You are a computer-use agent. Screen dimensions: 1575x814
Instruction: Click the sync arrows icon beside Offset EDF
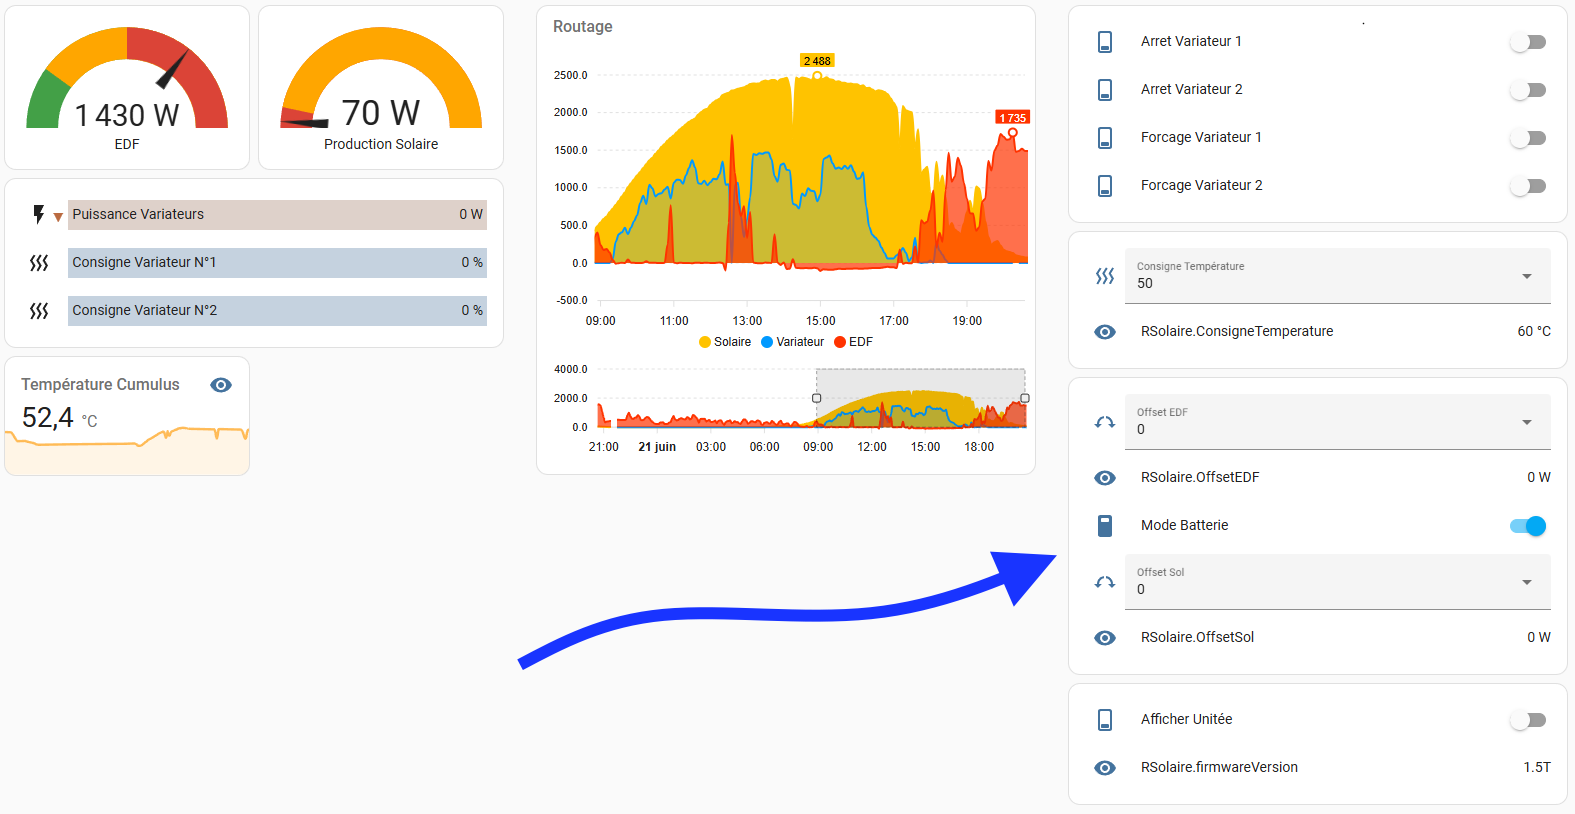1105,422
